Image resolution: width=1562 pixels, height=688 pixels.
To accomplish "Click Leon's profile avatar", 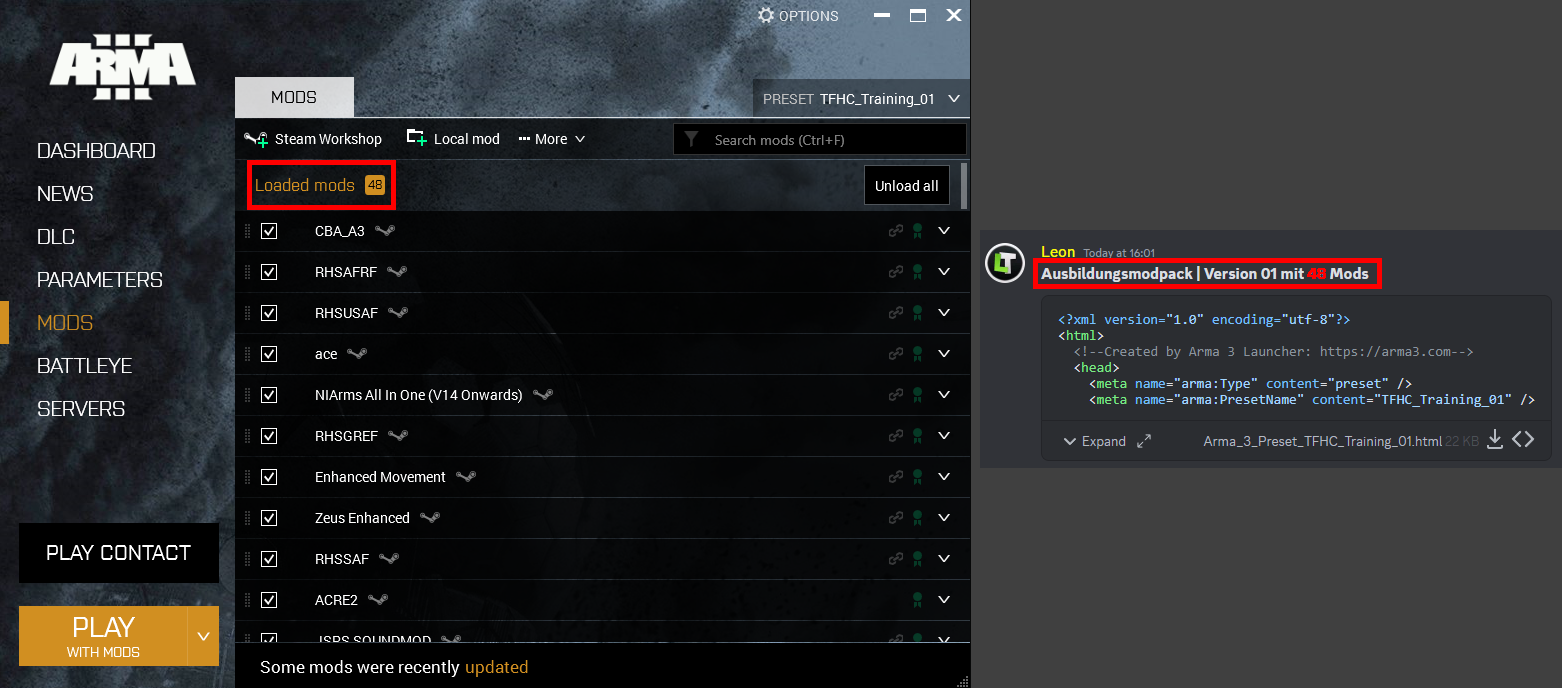I will pyautogui.click(x=1005, y=262).
